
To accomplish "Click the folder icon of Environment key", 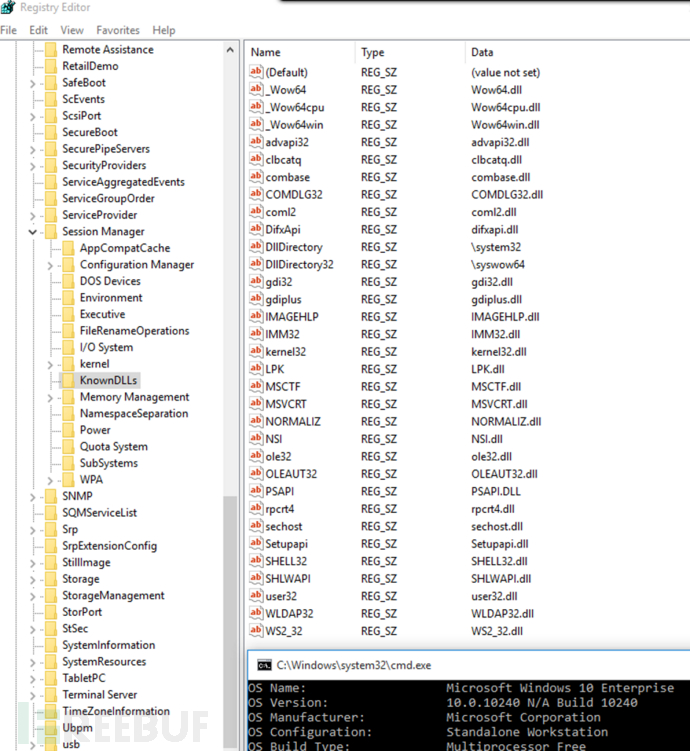I will (x=68, y=298).
